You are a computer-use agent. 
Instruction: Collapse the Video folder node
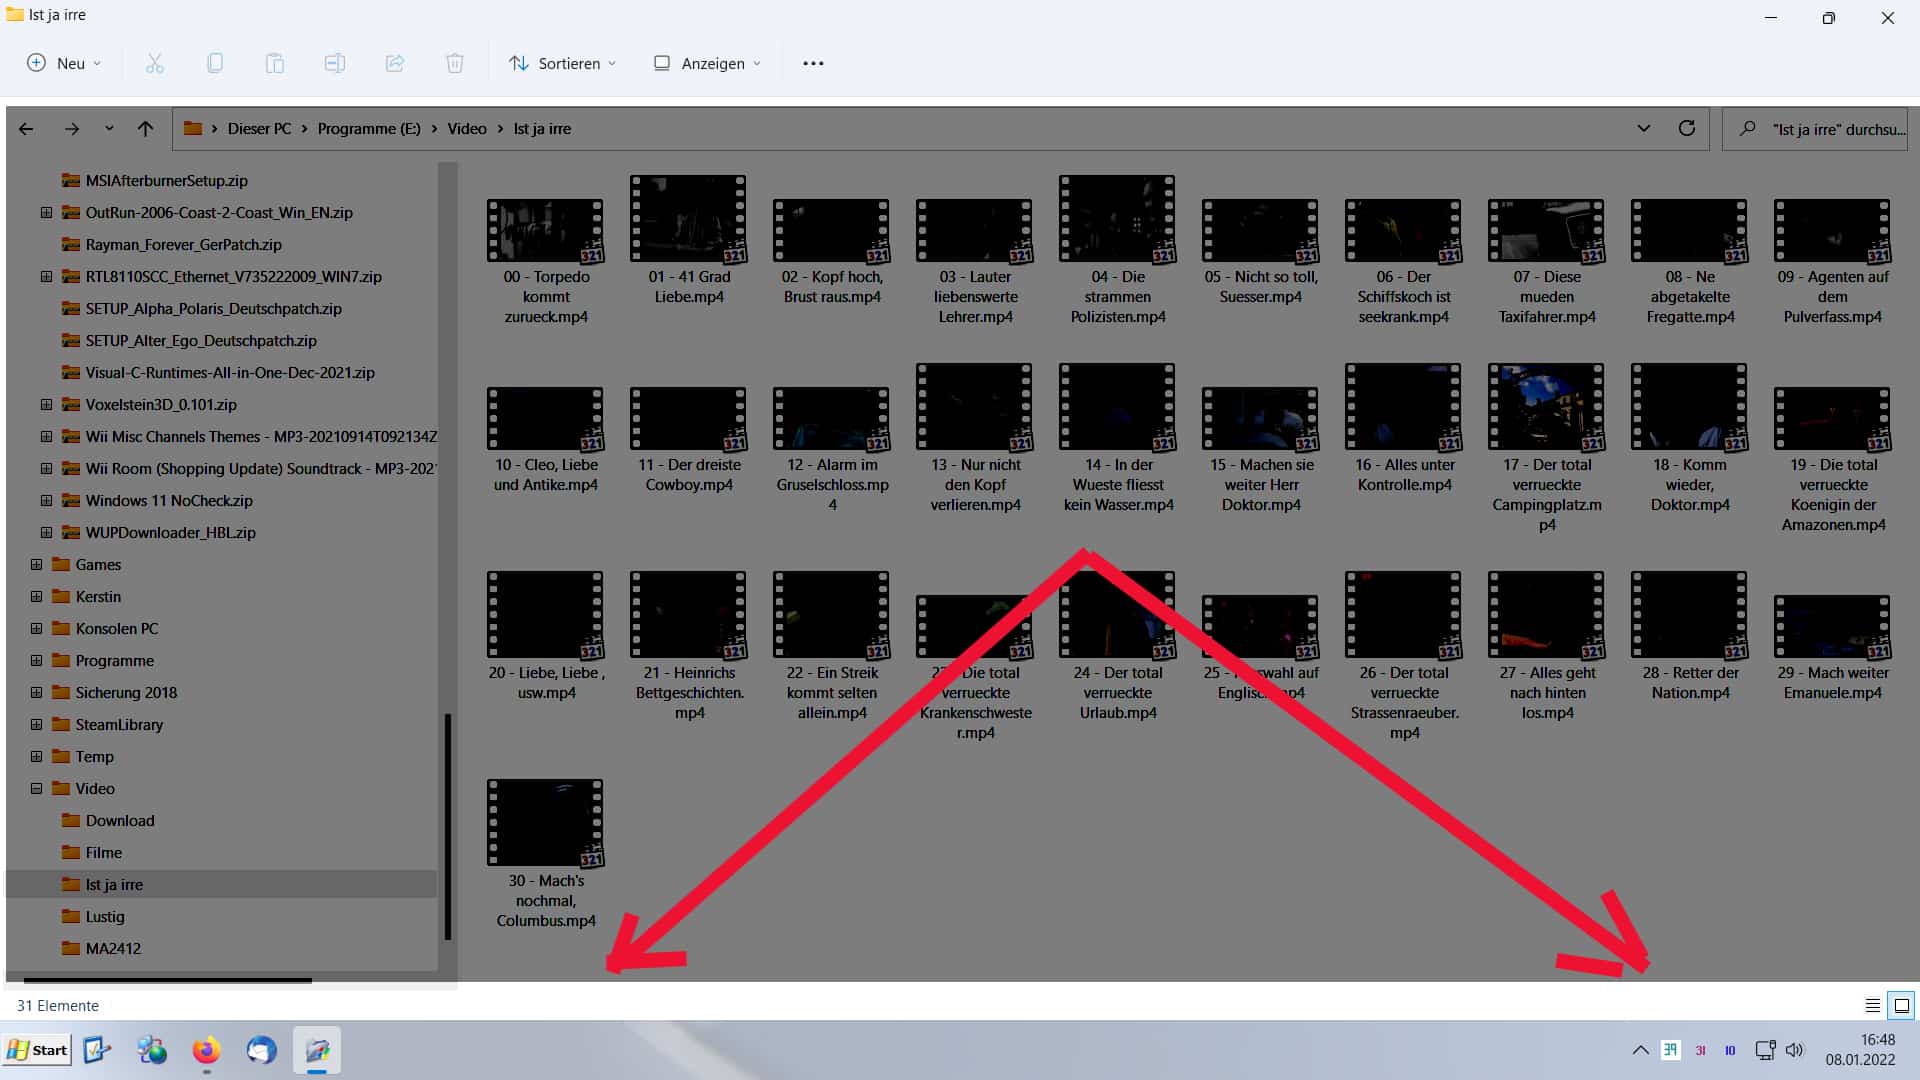coord(36,789)
